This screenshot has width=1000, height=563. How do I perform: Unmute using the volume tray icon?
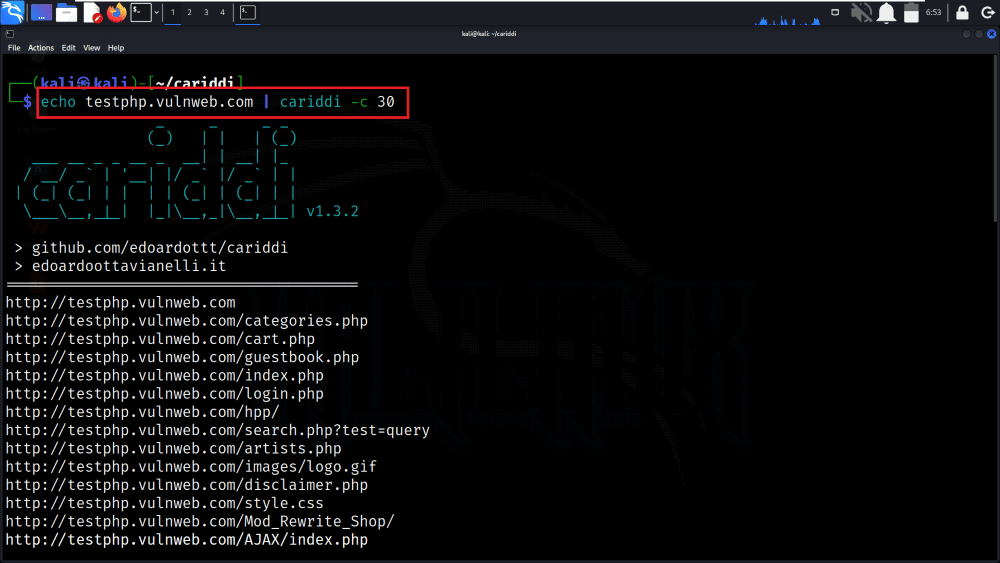pyautogui.click(x=861, y=12)
